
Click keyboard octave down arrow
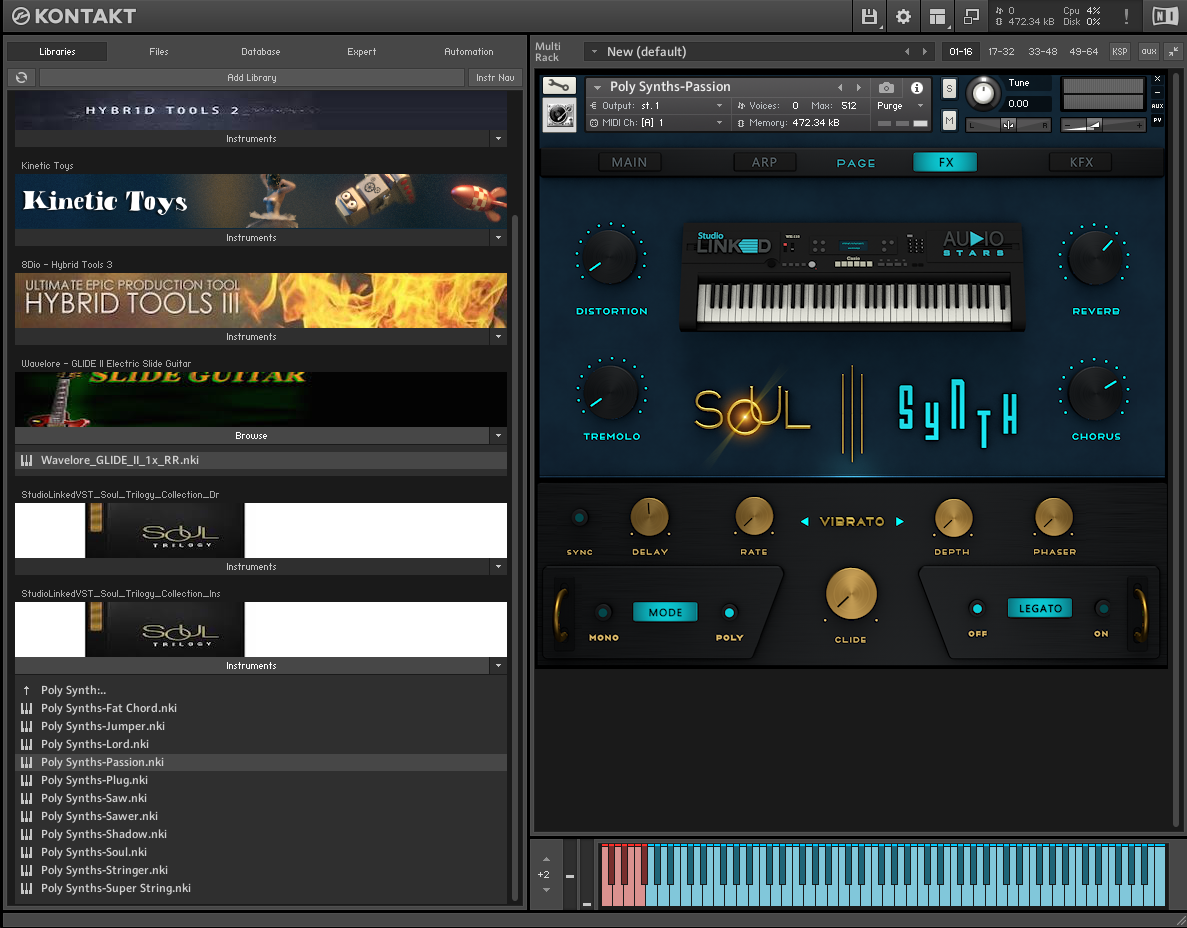pos(547,889)
